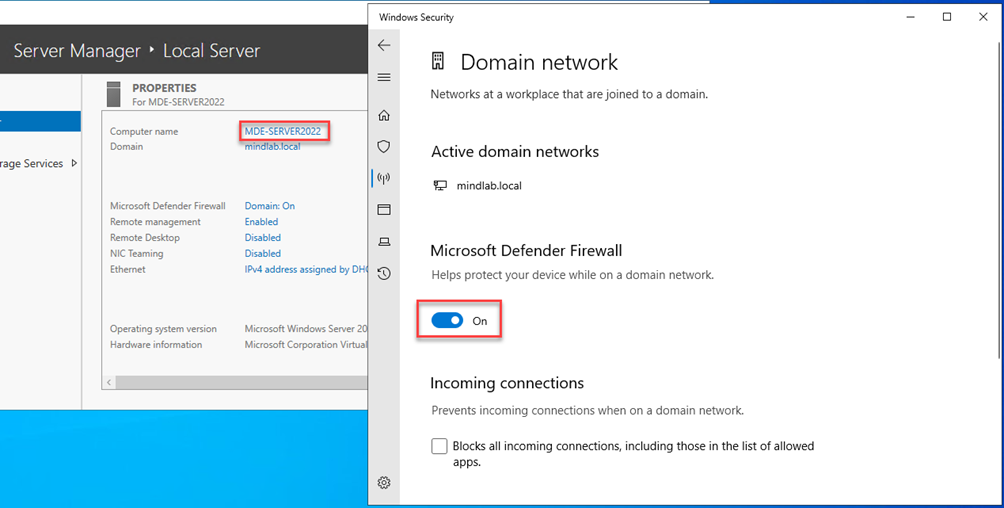This screenshot has width=1004, height=508.
Task: Open the mindlab.local domain link in Server Manager
Action: (x=272, y=147)
